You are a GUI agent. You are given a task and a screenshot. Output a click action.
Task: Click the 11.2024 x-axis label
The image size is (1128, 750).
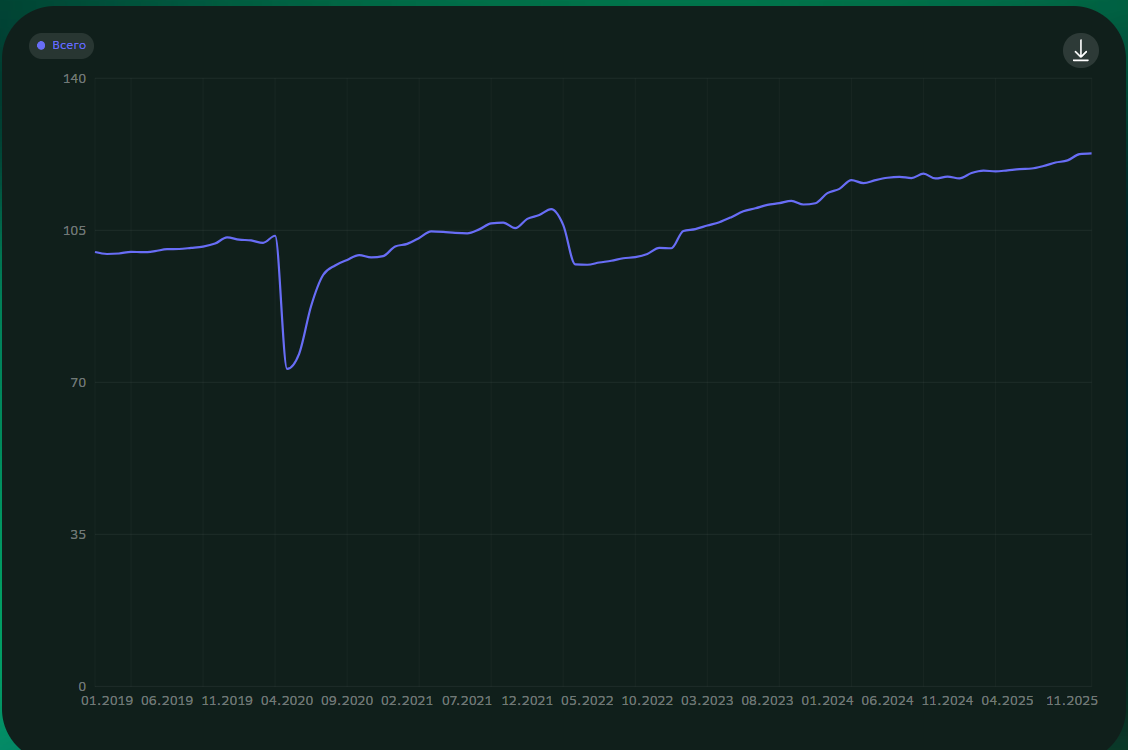coord(947,700)
